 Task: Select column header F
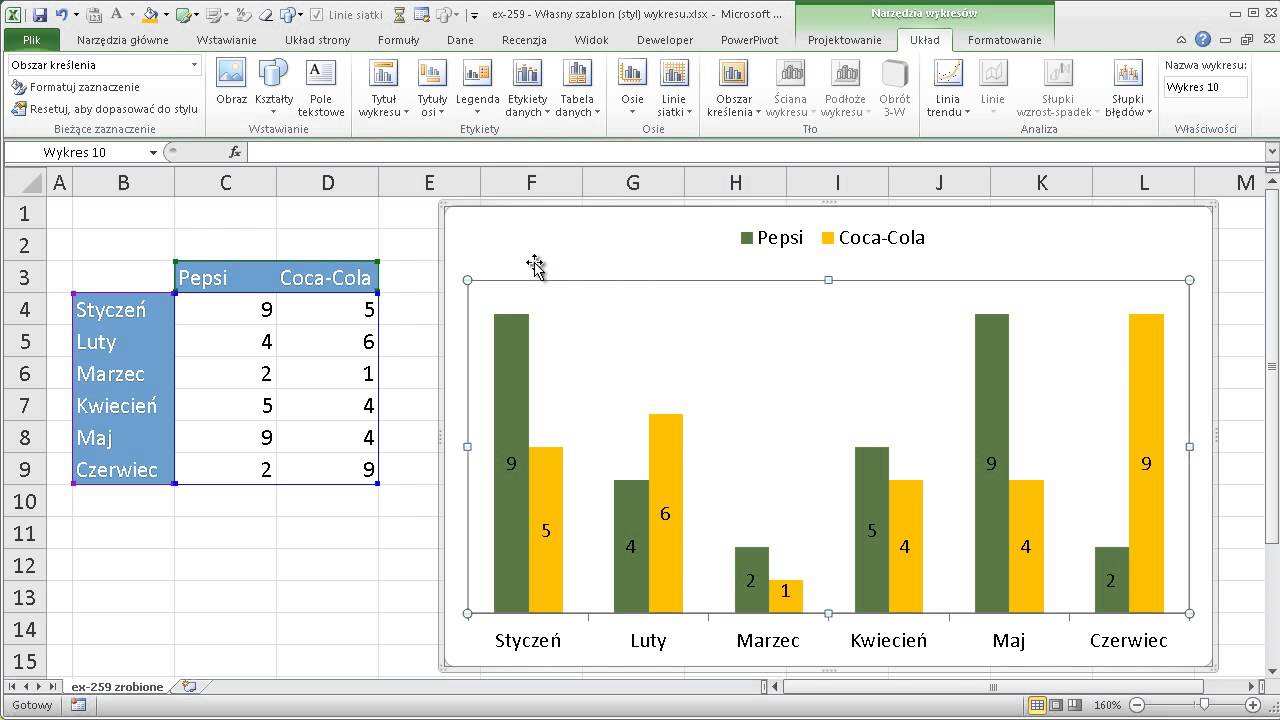[531, 182]
